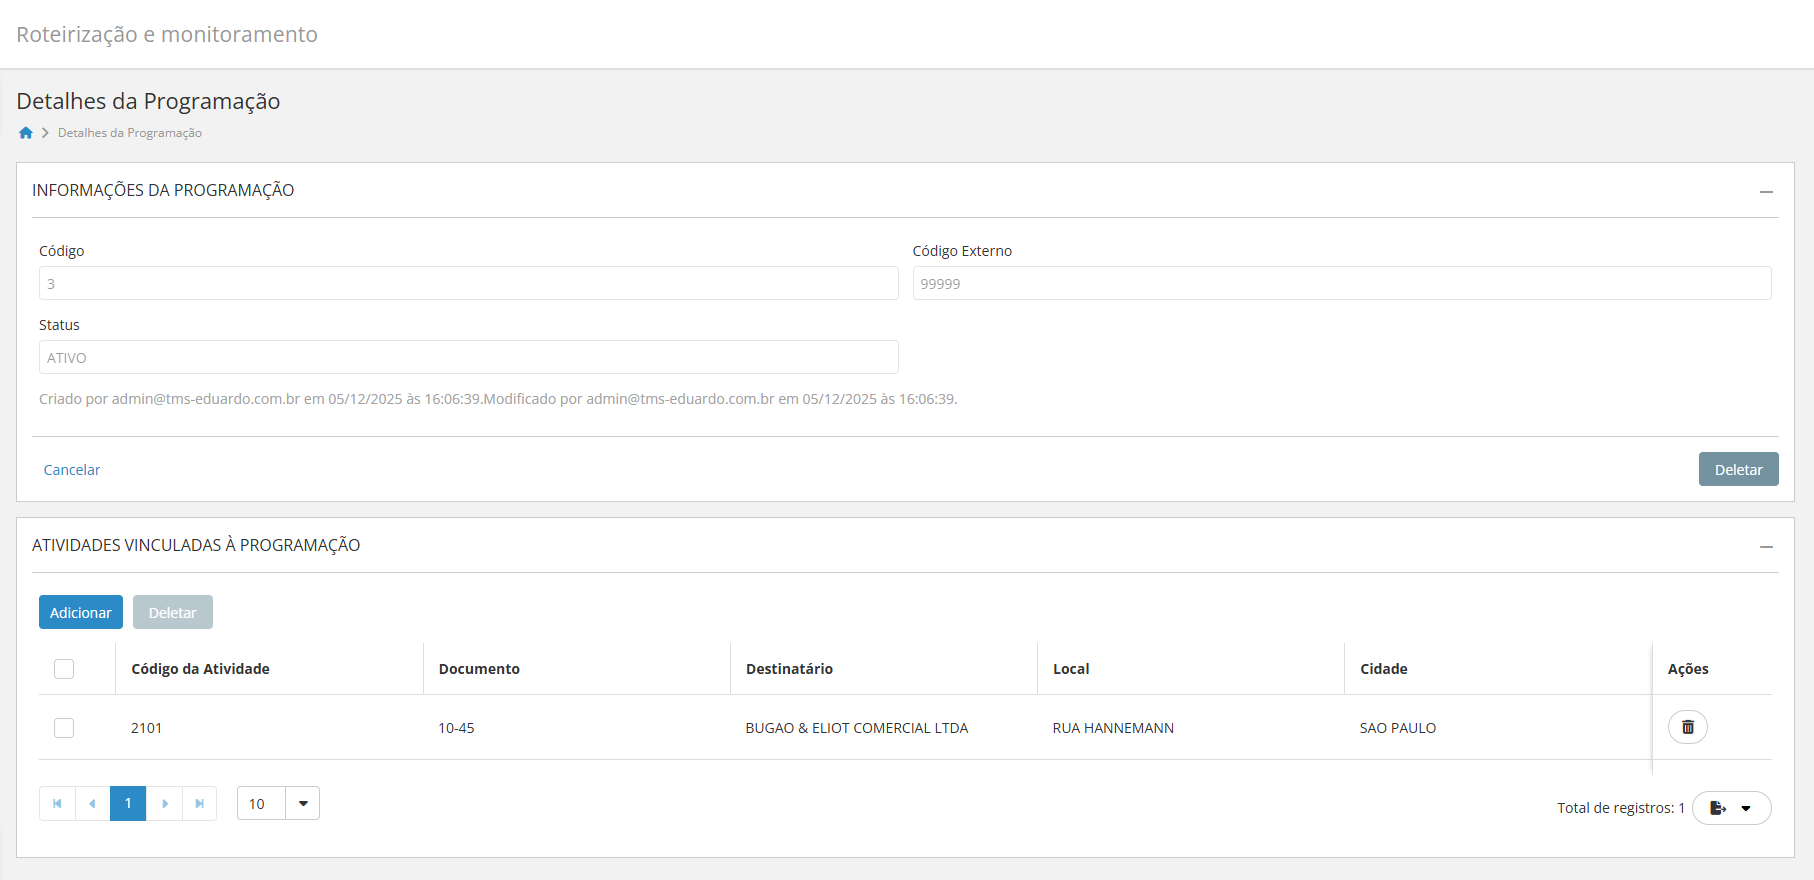
Task: Open the page size dropdown
Action: pos(302,803)
